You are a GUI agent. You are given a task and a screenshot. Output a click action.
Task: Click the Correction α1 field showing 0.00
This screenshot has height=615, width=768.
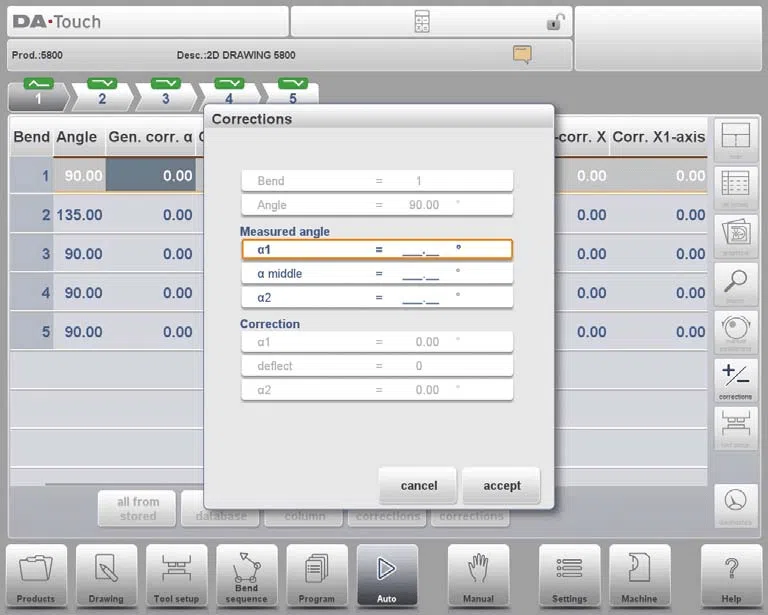(x=377, y=342)
